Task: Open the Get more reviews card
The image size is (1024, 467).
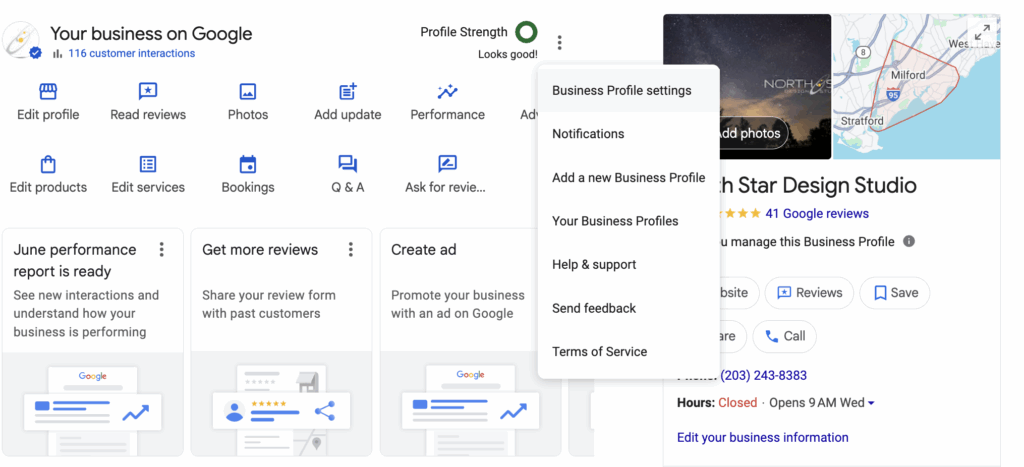Action: click(x=281, y=342)
